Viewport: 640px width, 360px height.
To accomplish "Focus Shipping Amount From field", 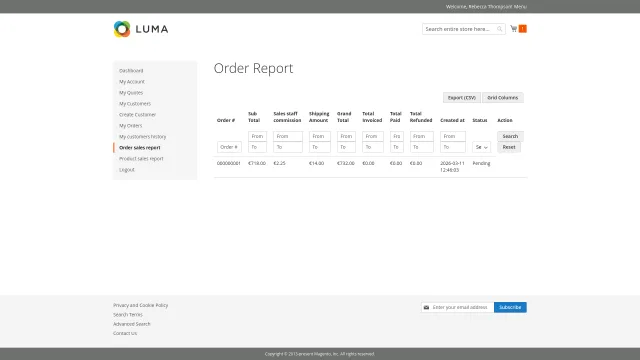I will click(320, 136).
